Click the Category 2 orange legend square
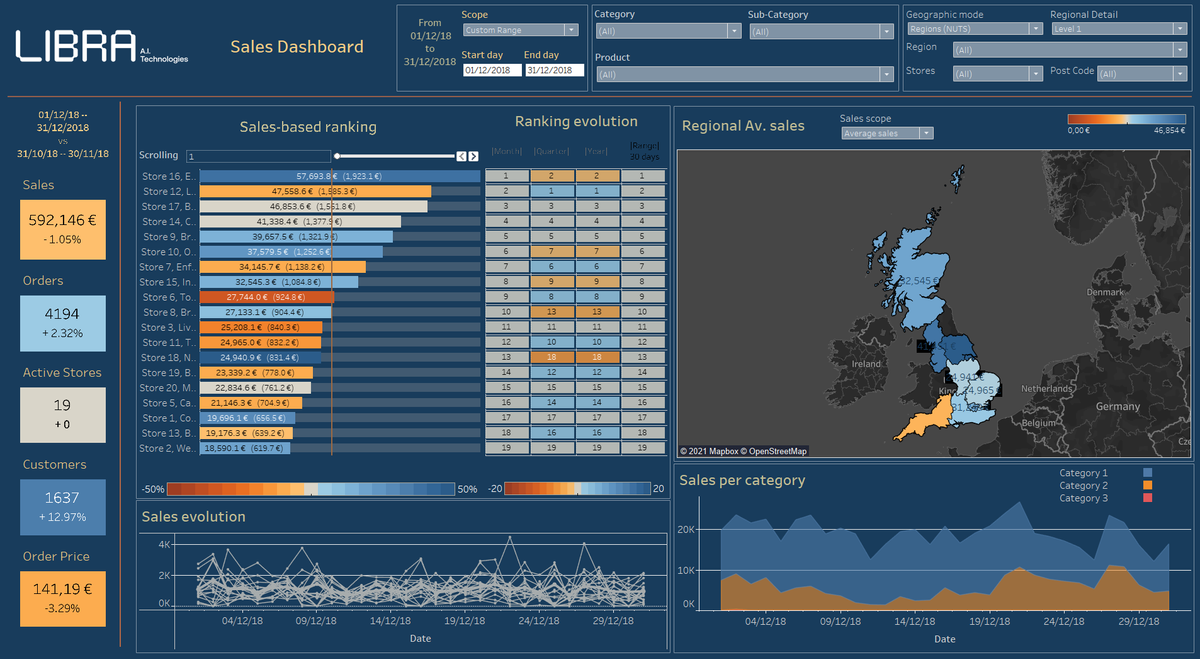 pyautogui.click(x=1147, y=486)
